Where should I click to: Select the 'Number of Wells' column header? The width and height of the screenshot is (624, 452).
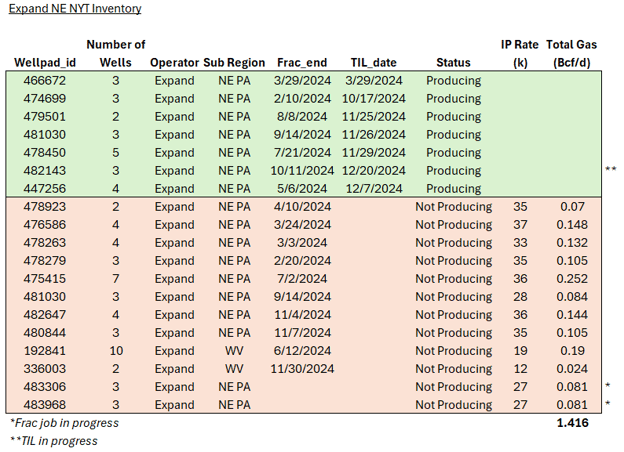point(115,53)
